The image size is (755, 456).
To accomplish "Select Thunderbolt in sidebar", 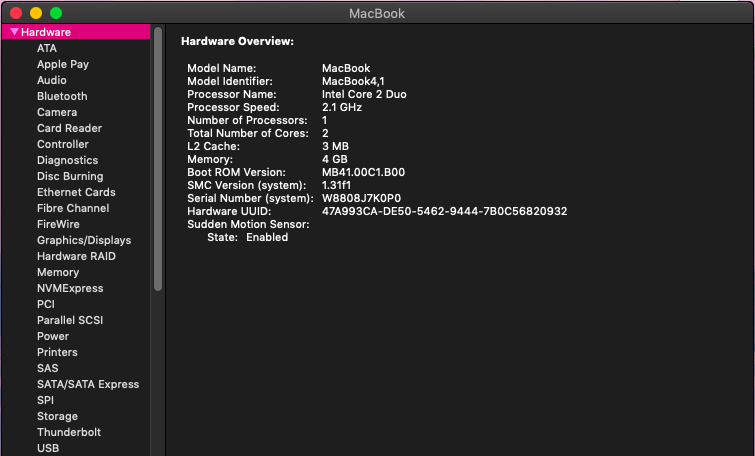I will [69, 432].
